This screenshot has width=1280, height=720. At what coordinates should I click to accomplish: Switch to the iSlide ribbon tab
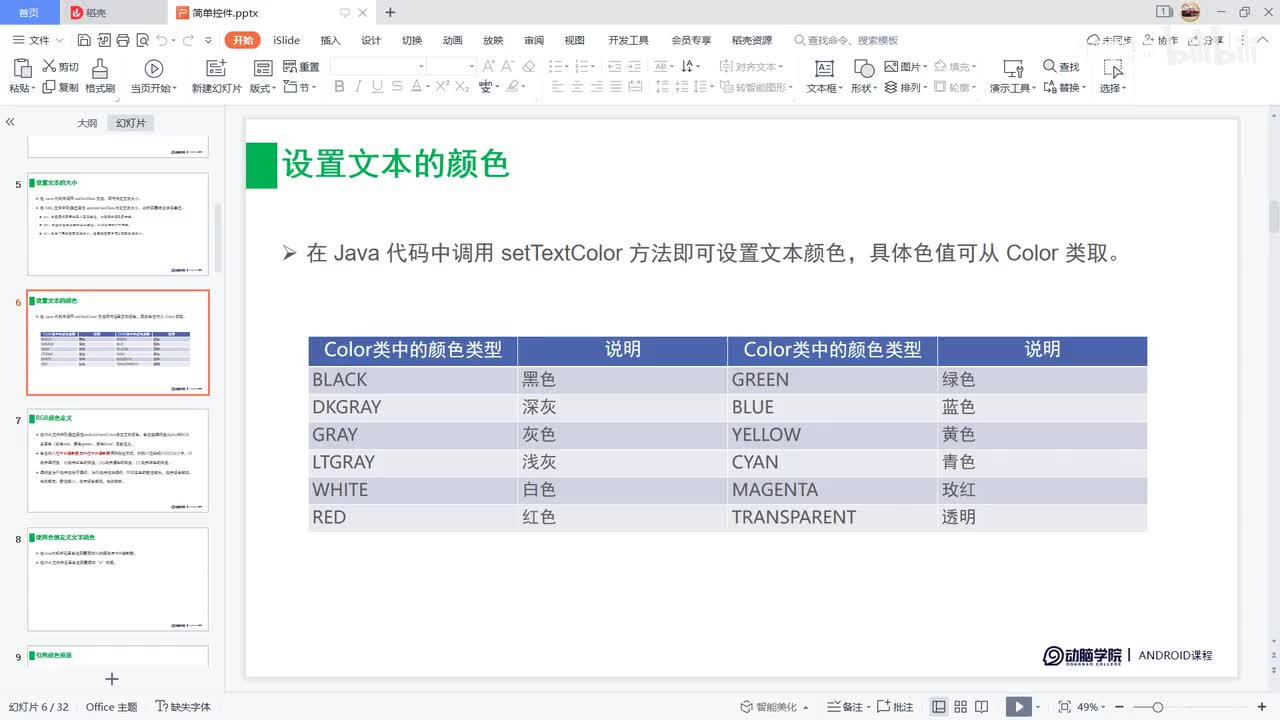click(287, 40)
